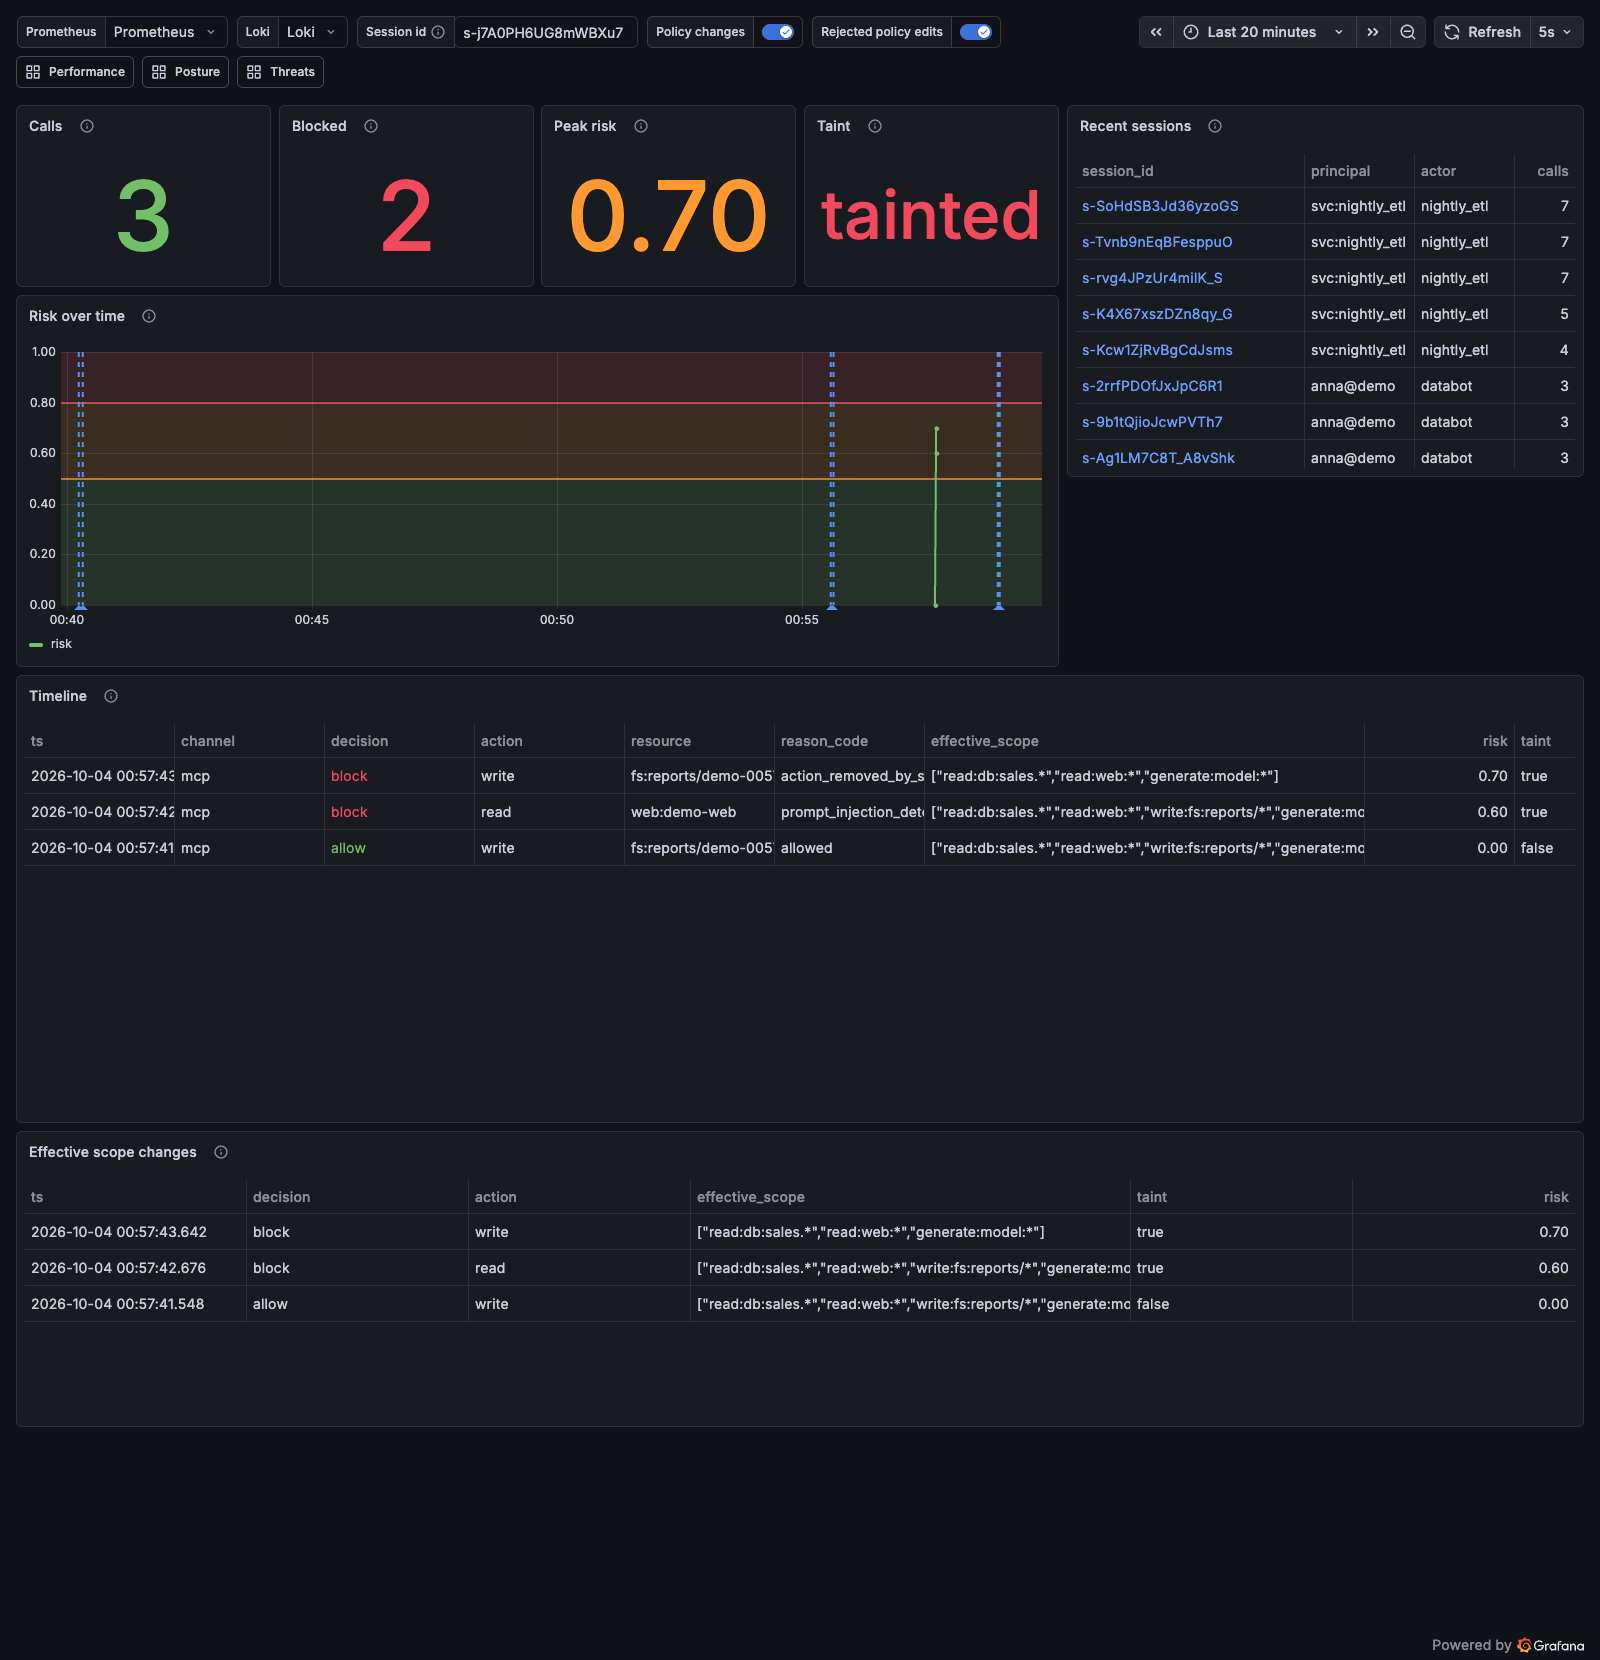Show Effective scope changes info icon
This screenshot has width=1600, height=1660.
[x=221, y=1152]
